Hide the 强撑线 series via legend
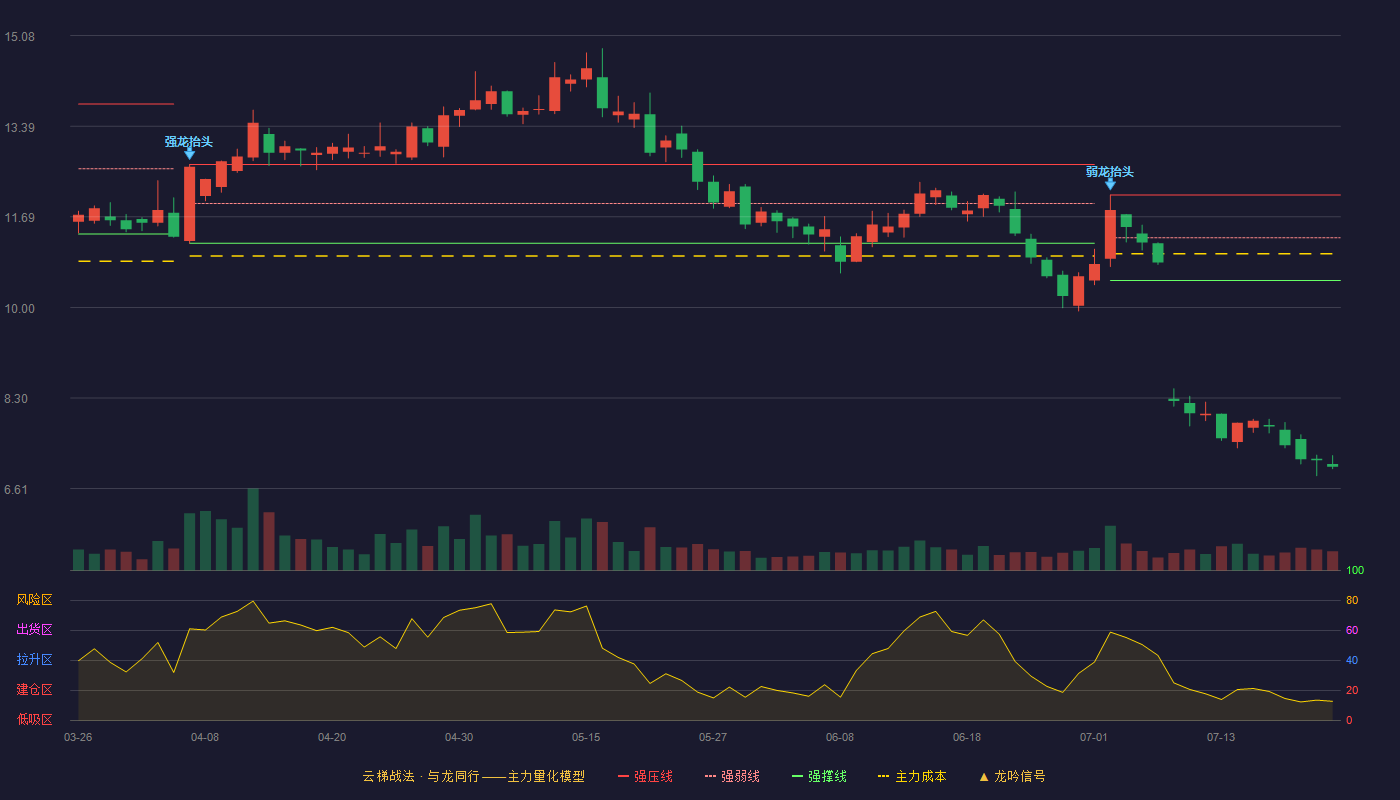 [819, 776]
